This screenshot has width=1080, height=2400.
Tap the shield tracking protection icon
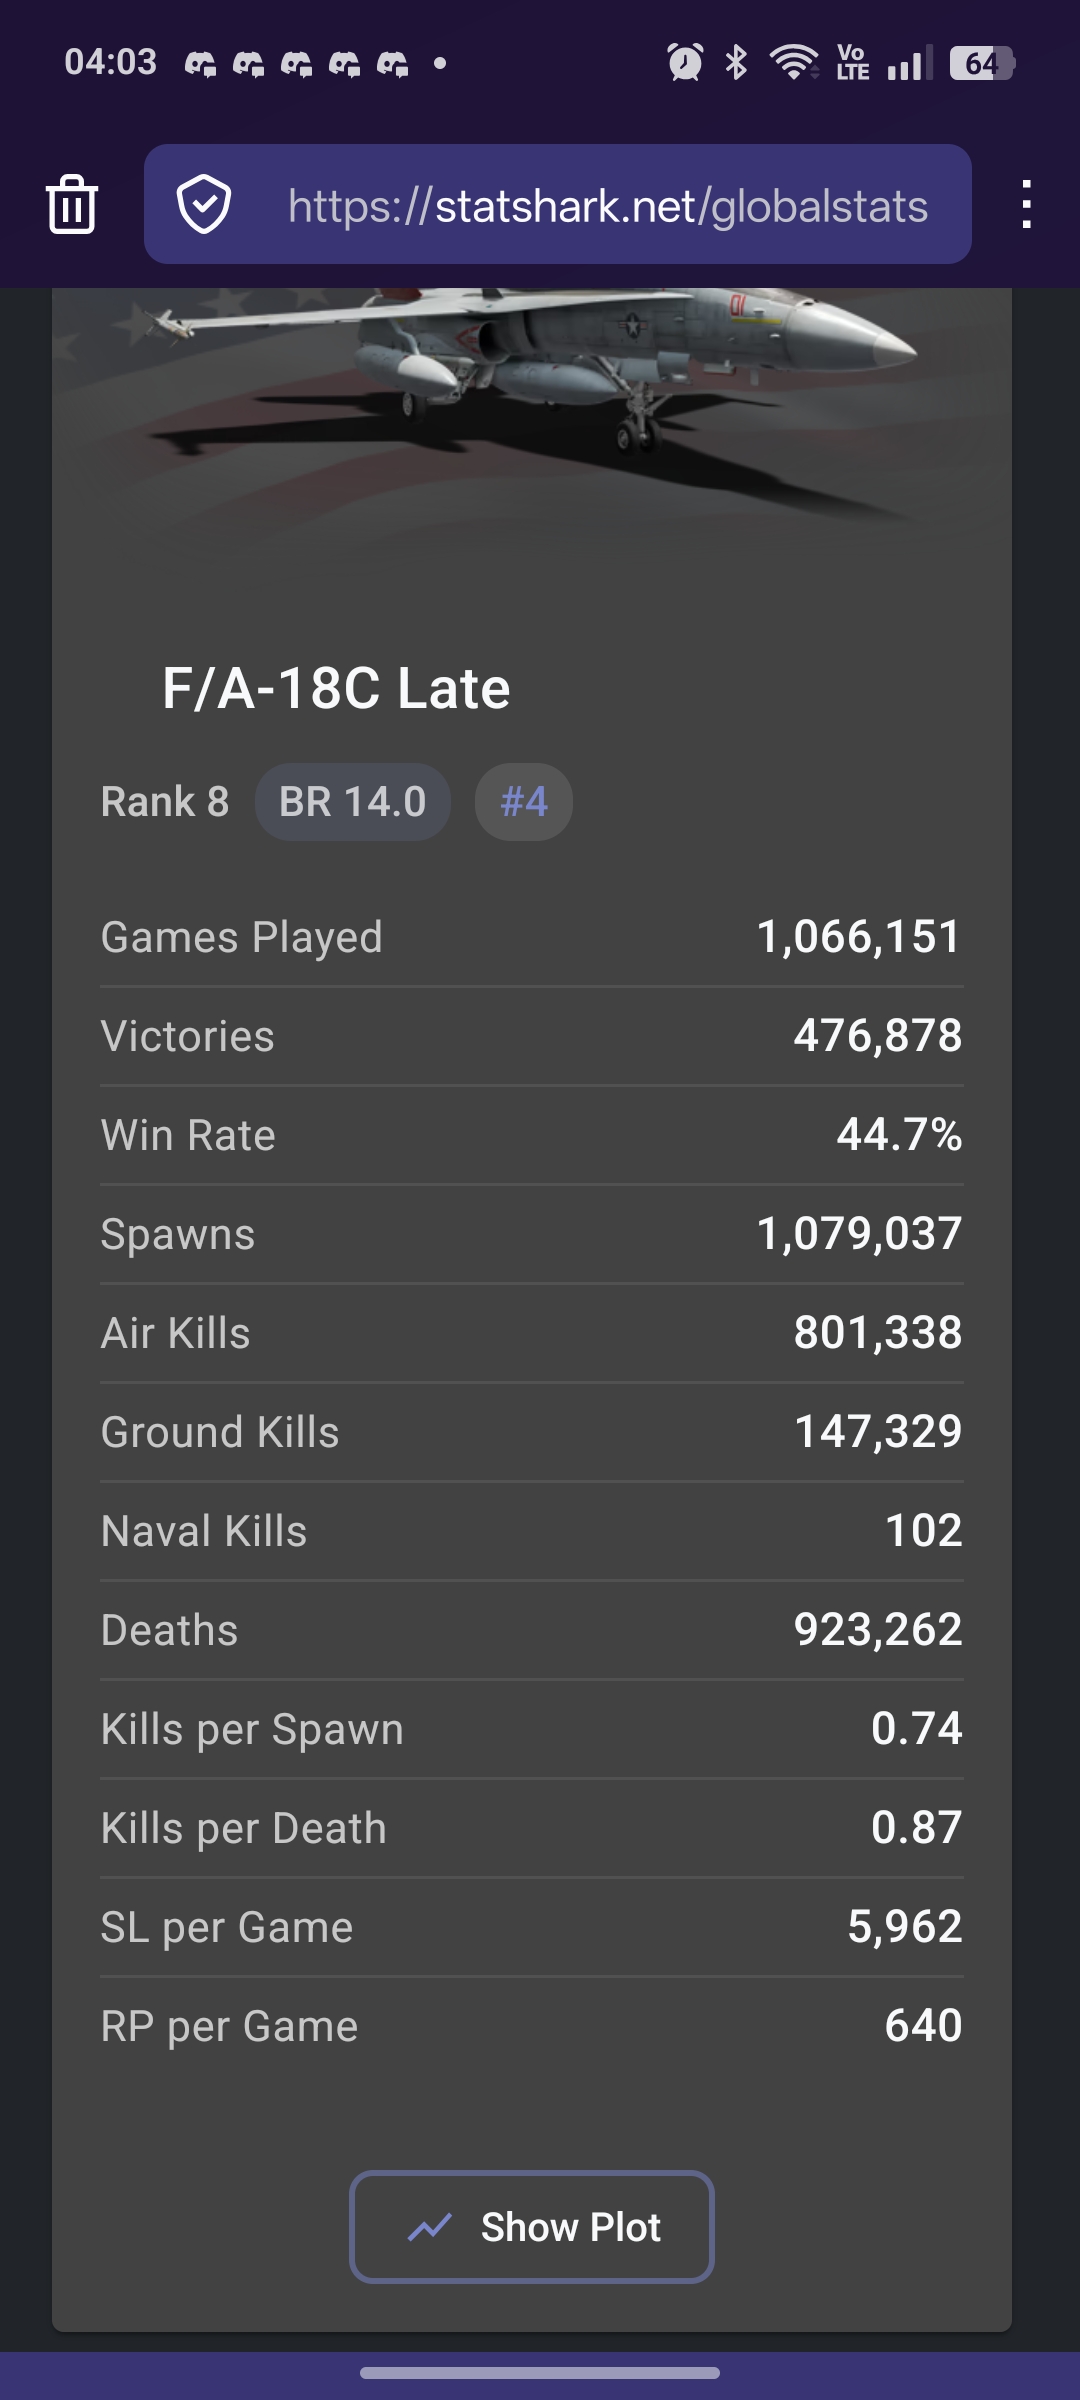click(204, 204)
